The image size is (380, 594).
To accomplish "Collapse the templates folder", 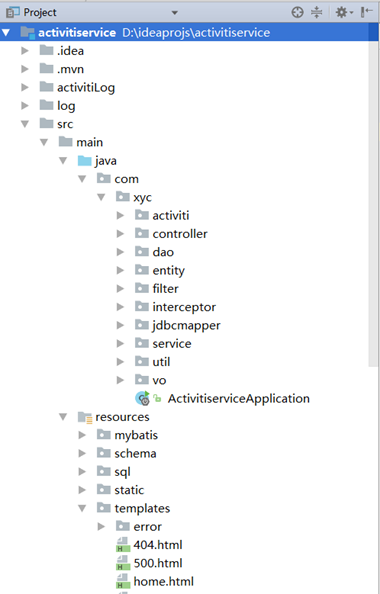I will click(82, 508).
